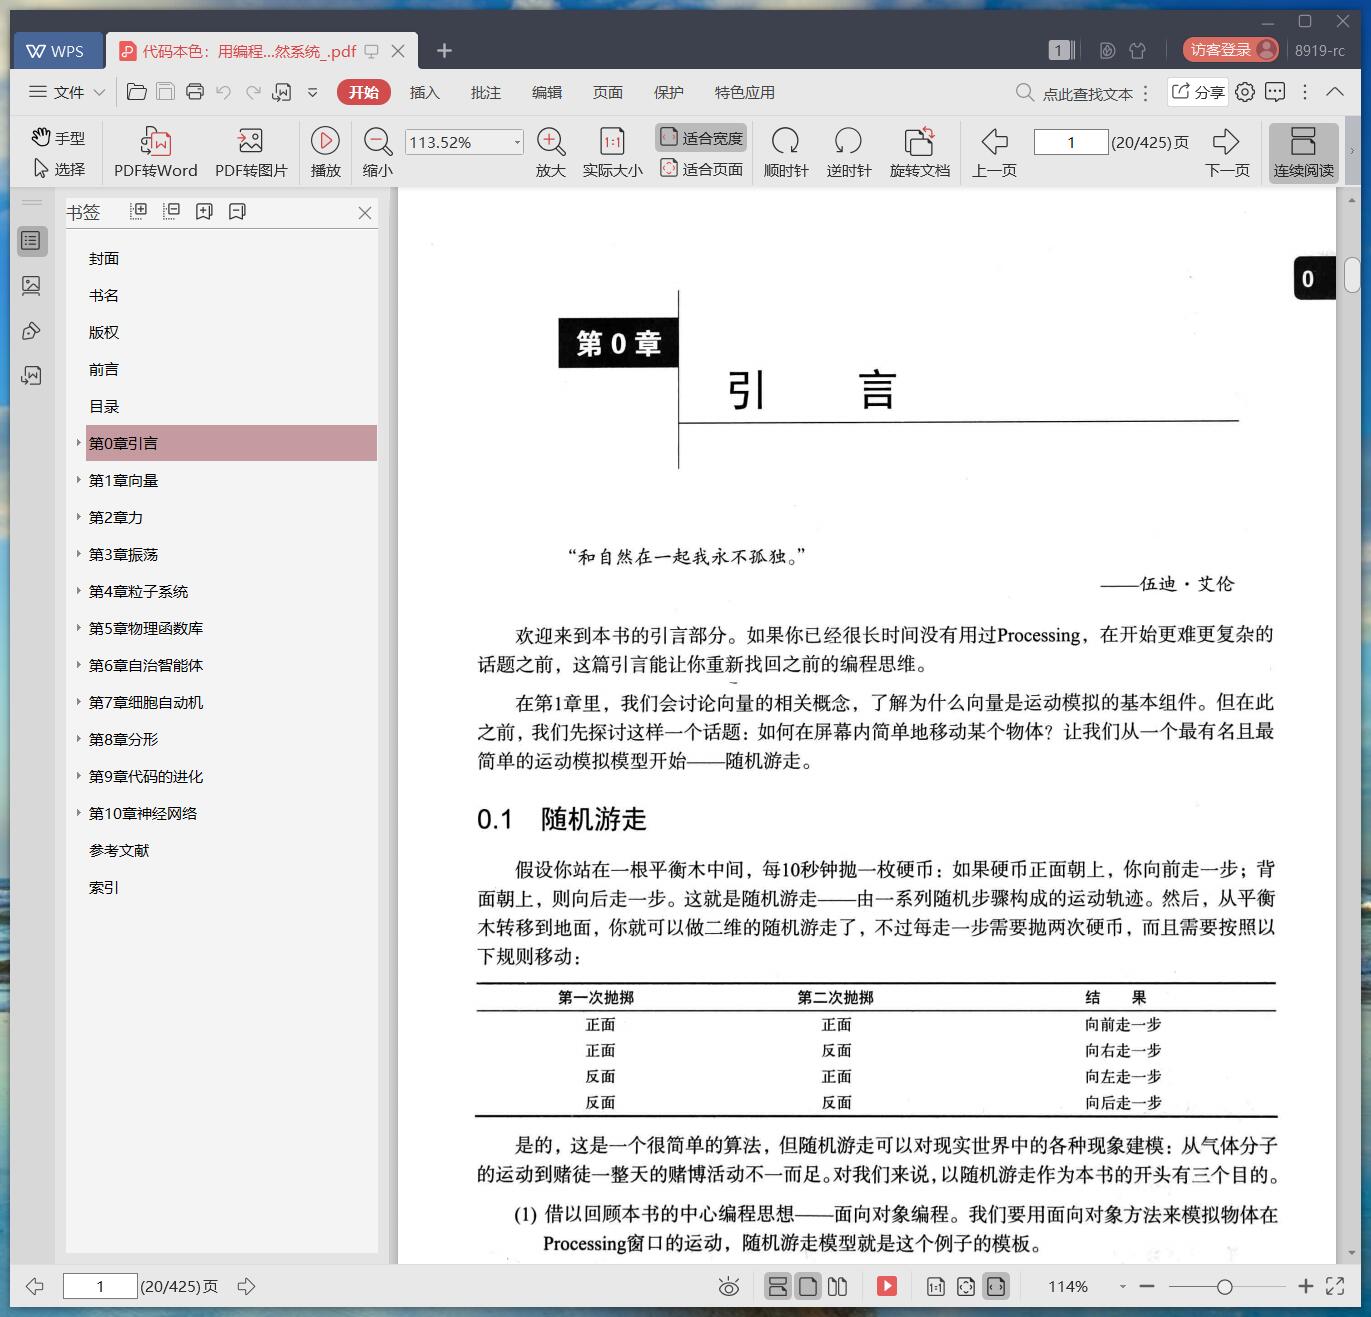Enter fullscreen with status bar icon
This screenshot has width=1371, height=1317.
[x=1335, y=1286]
